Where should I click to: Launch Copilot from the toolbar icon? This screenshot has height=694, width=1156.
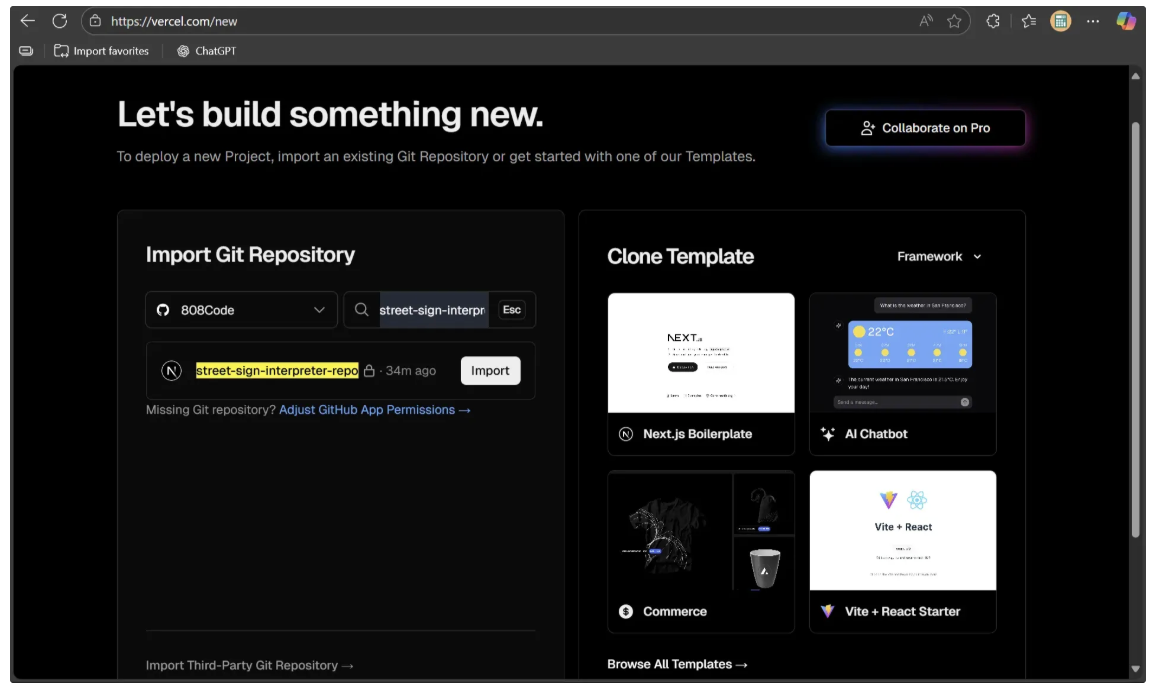pos(1126,21)
